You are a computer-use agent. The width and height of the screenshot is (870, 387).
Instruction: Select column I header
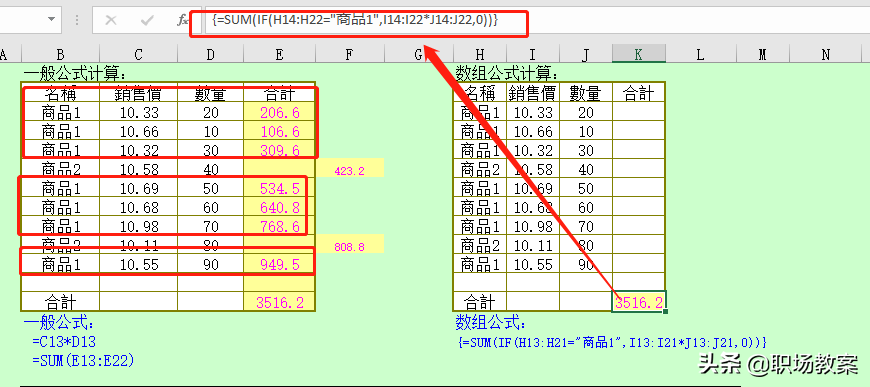533,54
